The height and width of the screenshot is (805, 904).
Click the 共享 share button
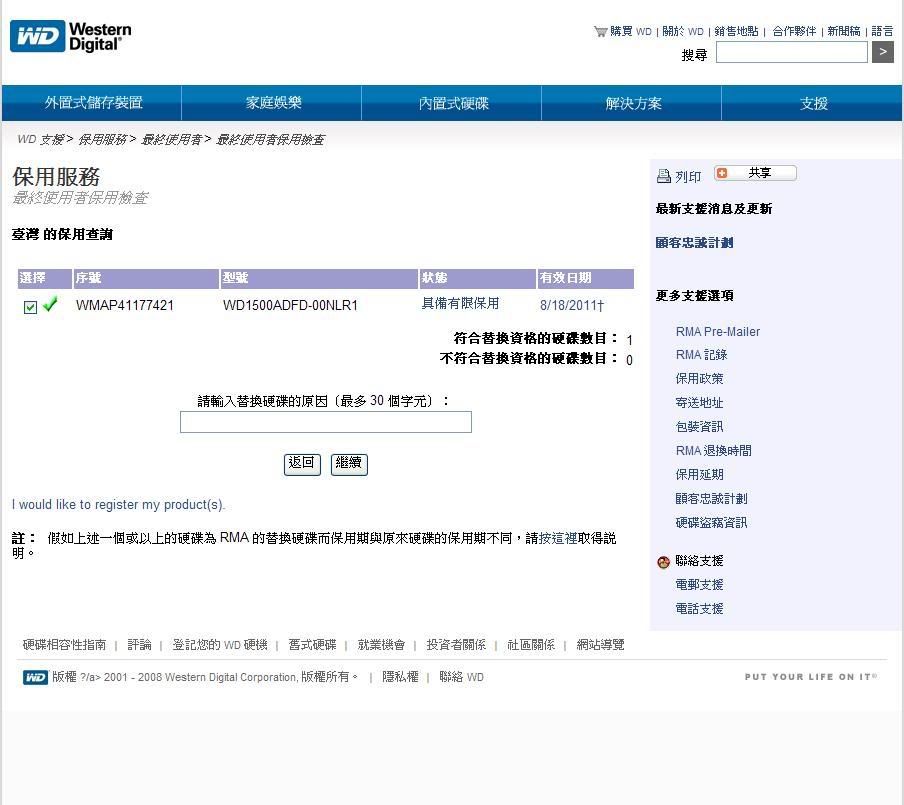(x=755, y=173)
